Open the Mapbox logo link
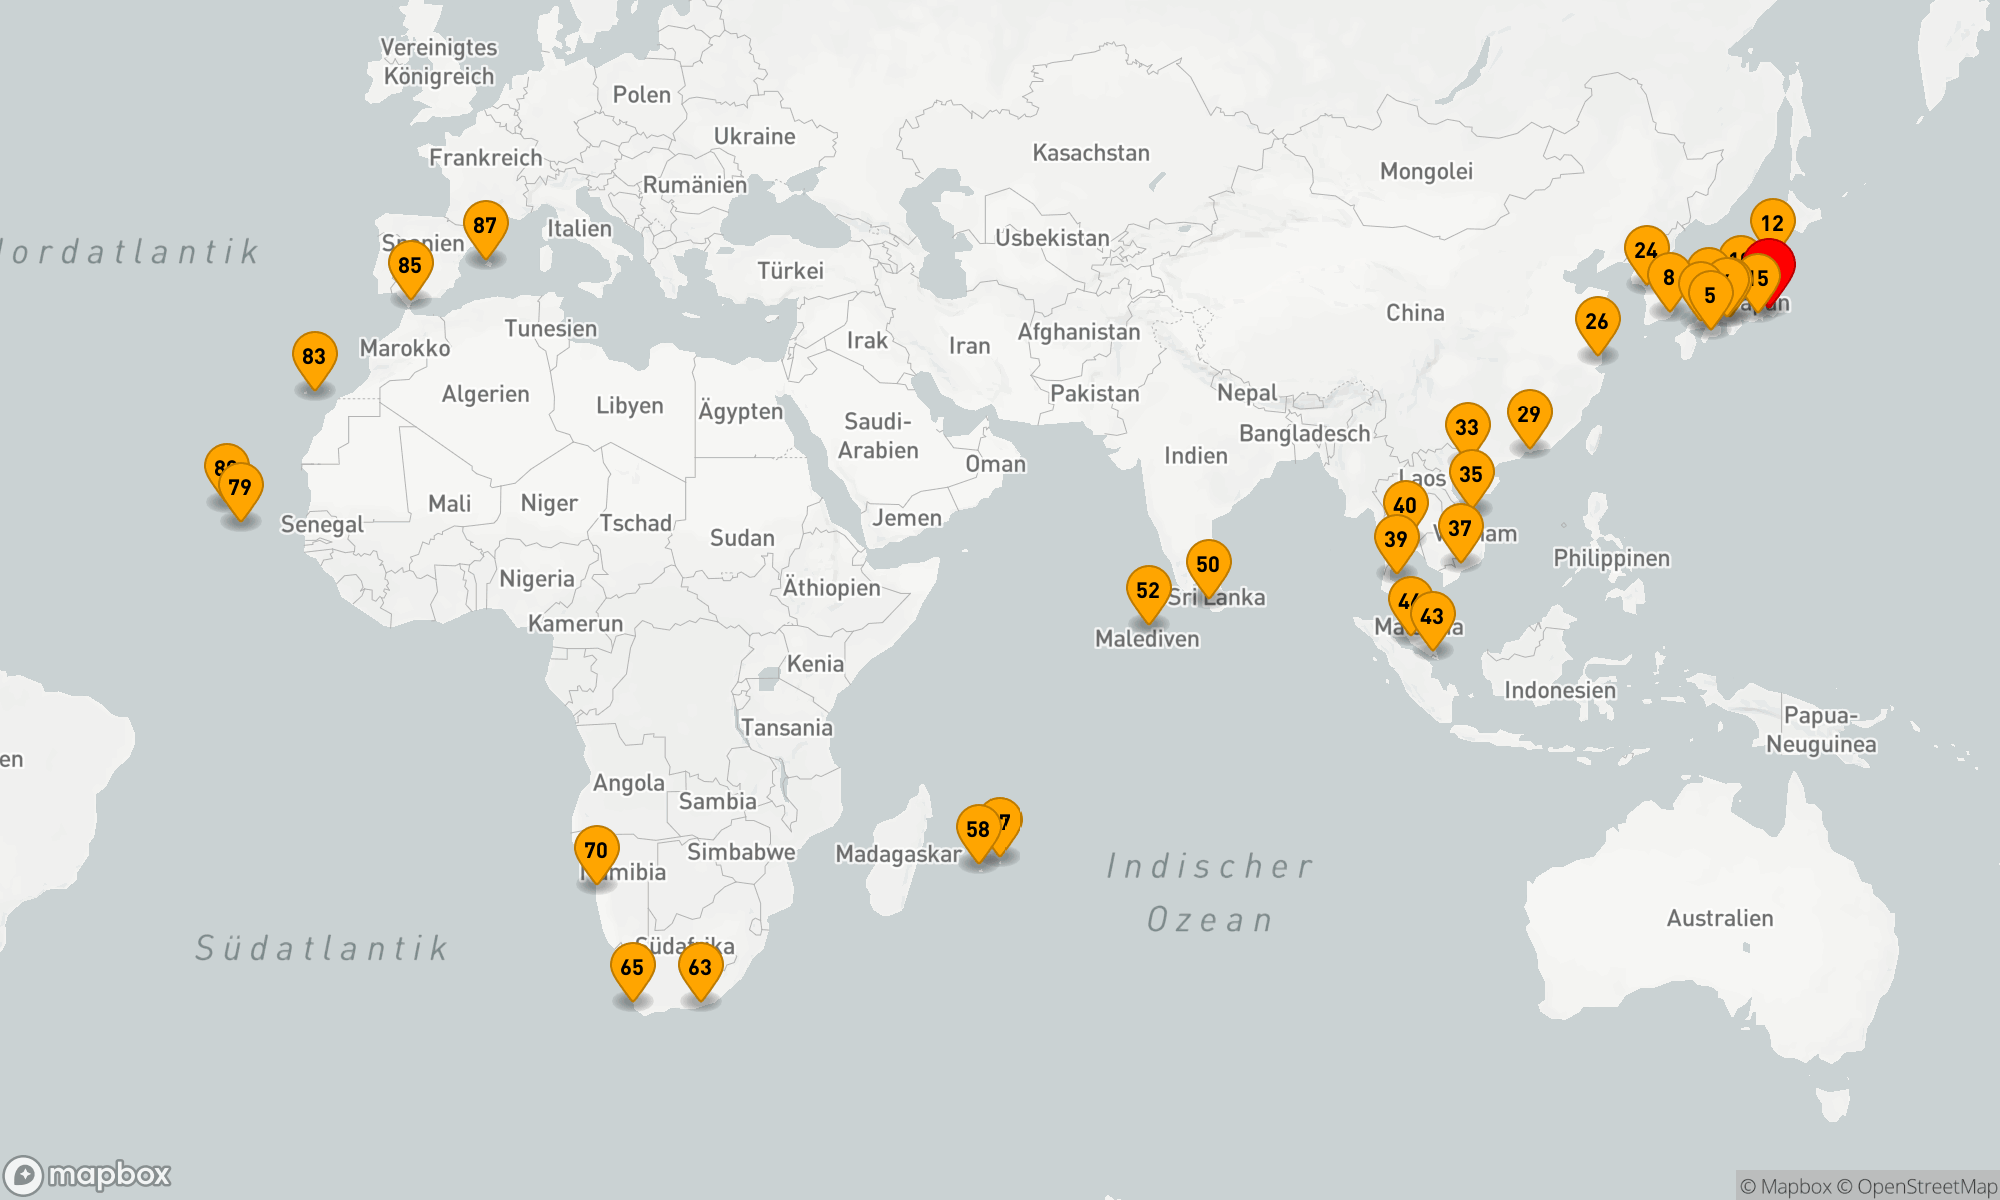This screenshot has width=2000, height=1200. [88, 1174]
